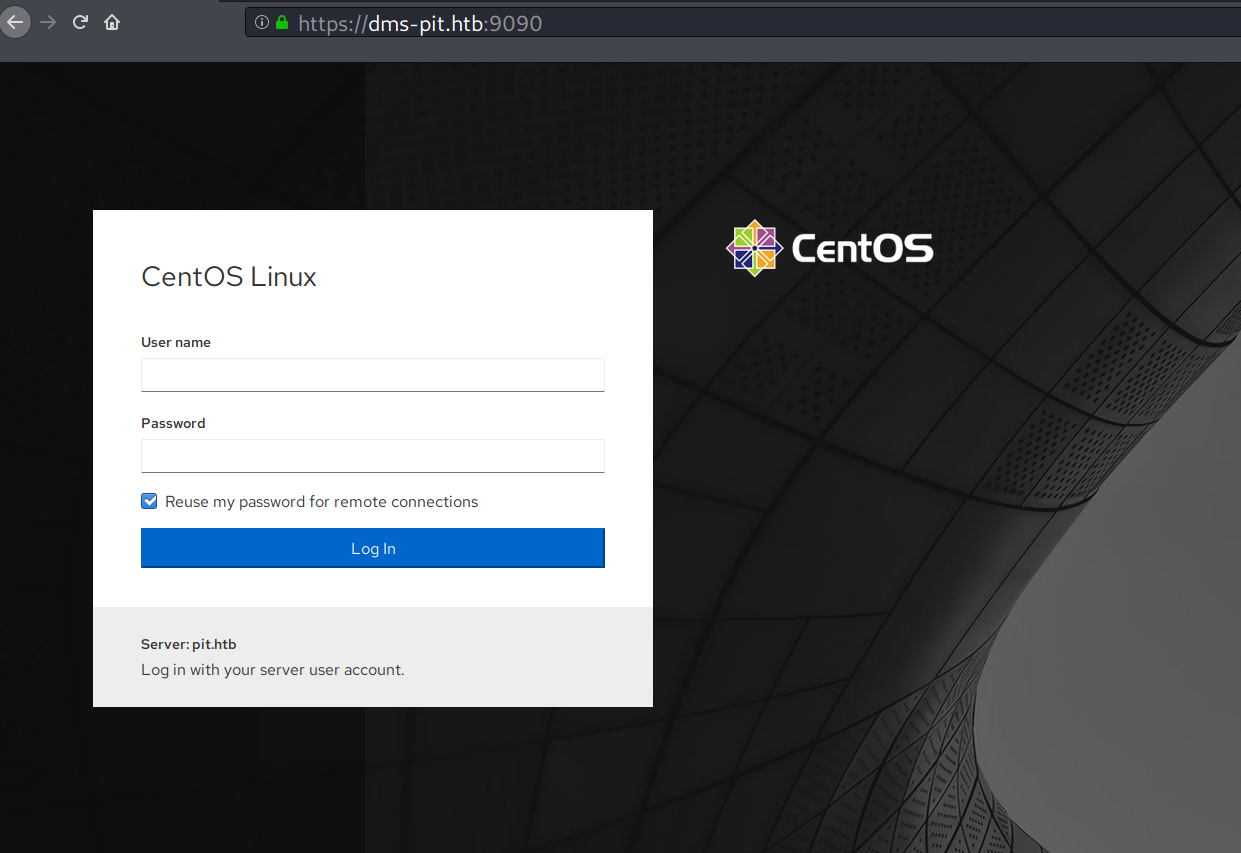Uncheck the reuse my password checkbox

click(149, 501)
